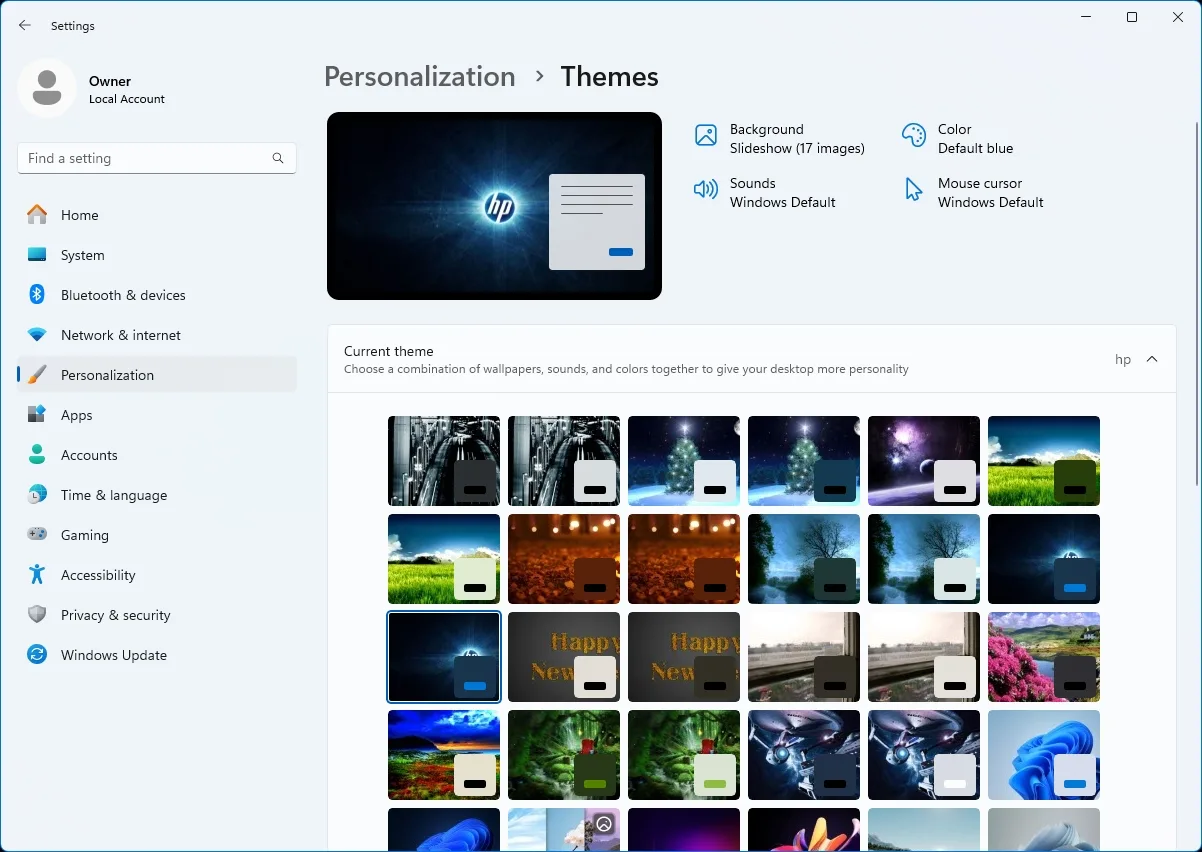Click the Personalization paintbrush icon
1202x852 pixels.
tap(37, 375)
